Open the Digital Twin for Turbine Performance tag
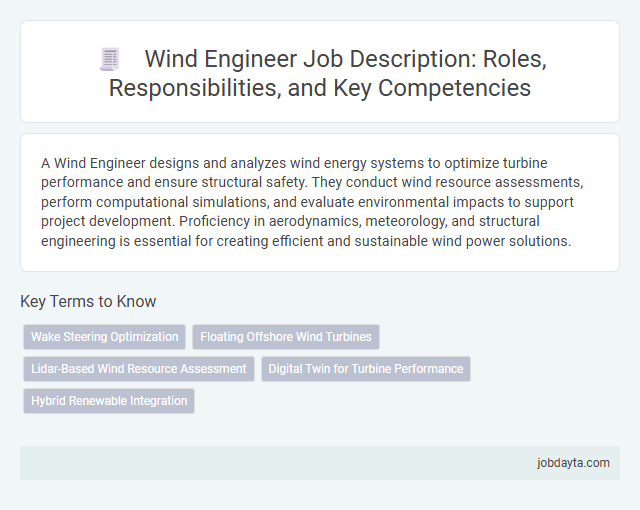This screenshot has width=640, height=510. [366, 369]
